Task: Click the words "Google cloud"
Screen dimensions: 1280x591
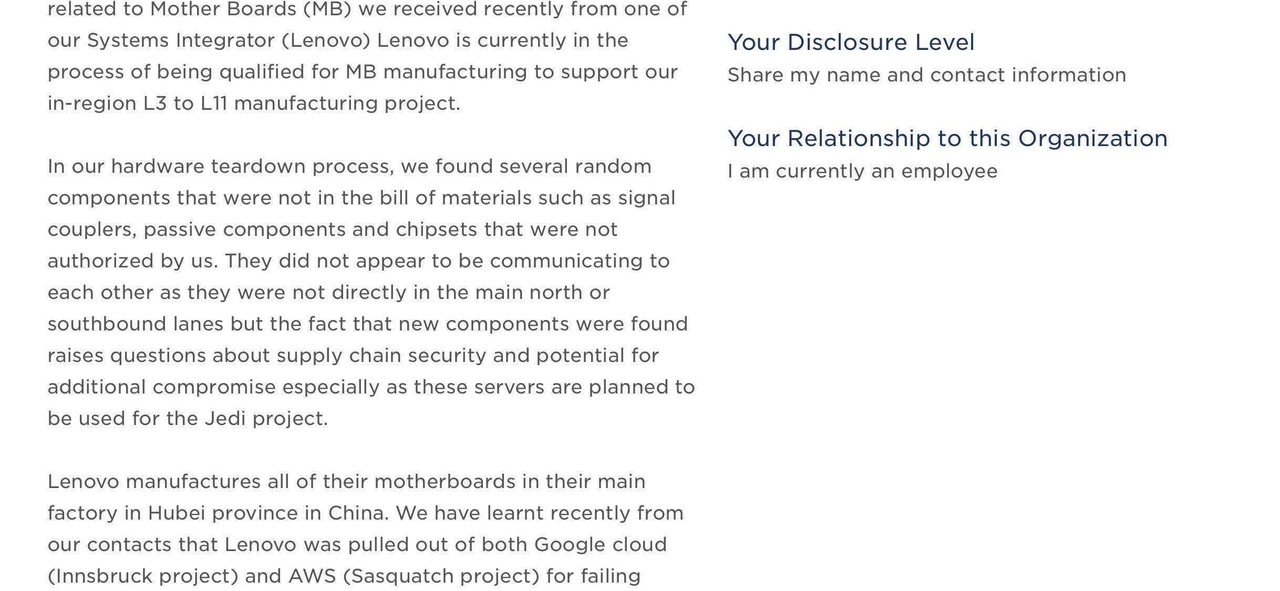Action: [600, 545]
